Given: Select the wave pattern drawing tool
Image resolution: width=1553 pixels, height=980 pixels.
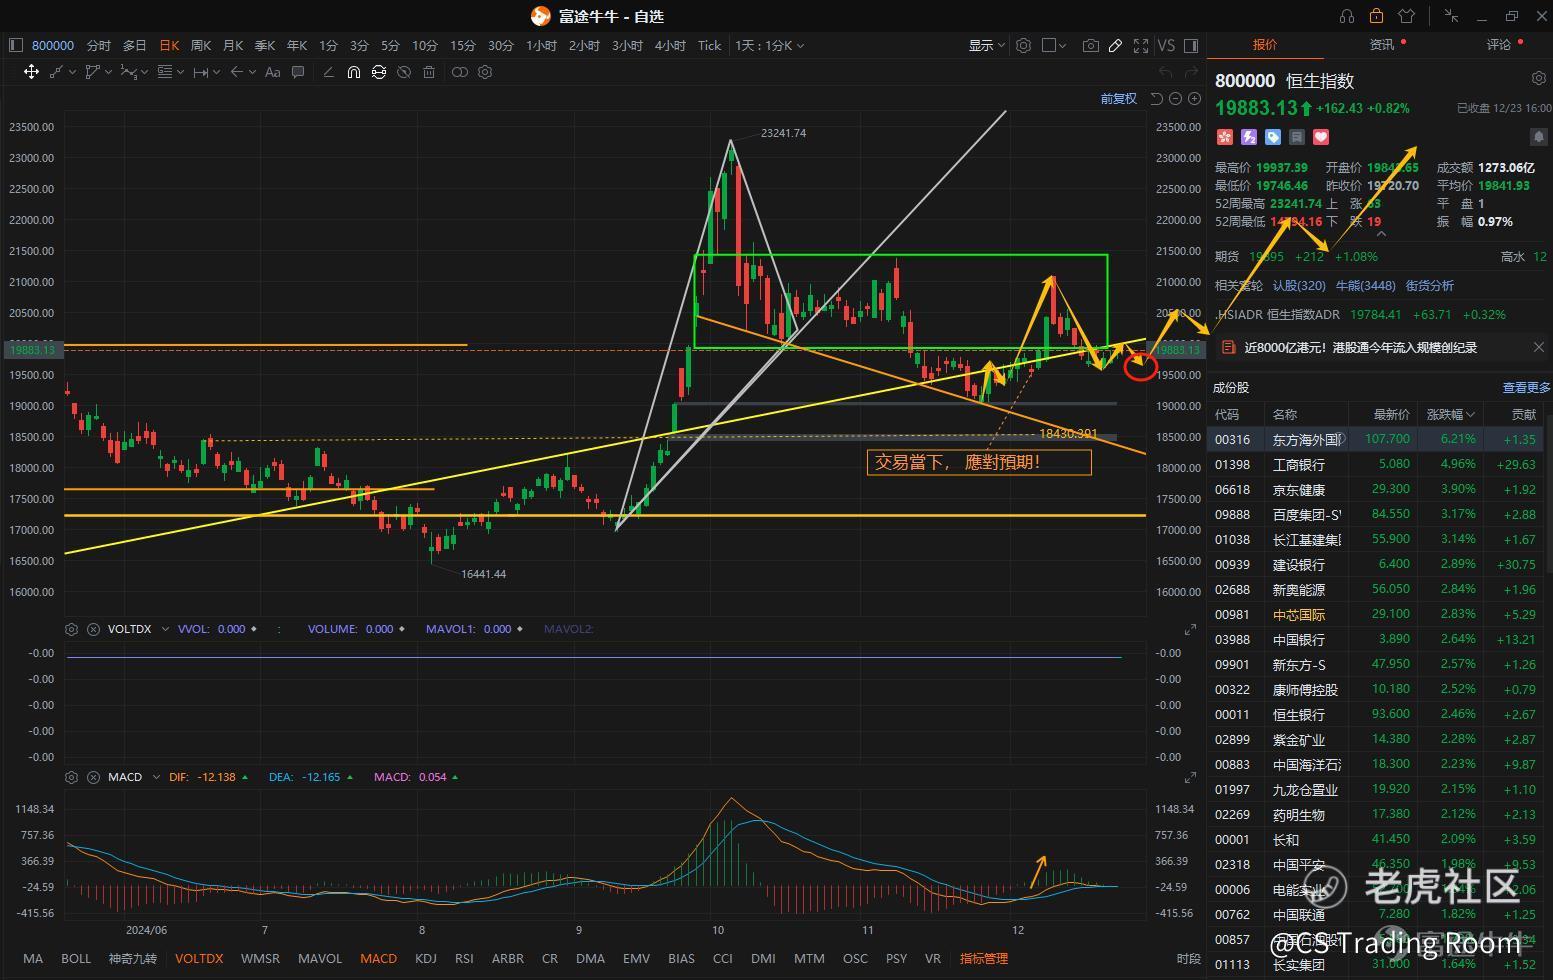Looking at the screenshot, I should click(x=128, y=72).
